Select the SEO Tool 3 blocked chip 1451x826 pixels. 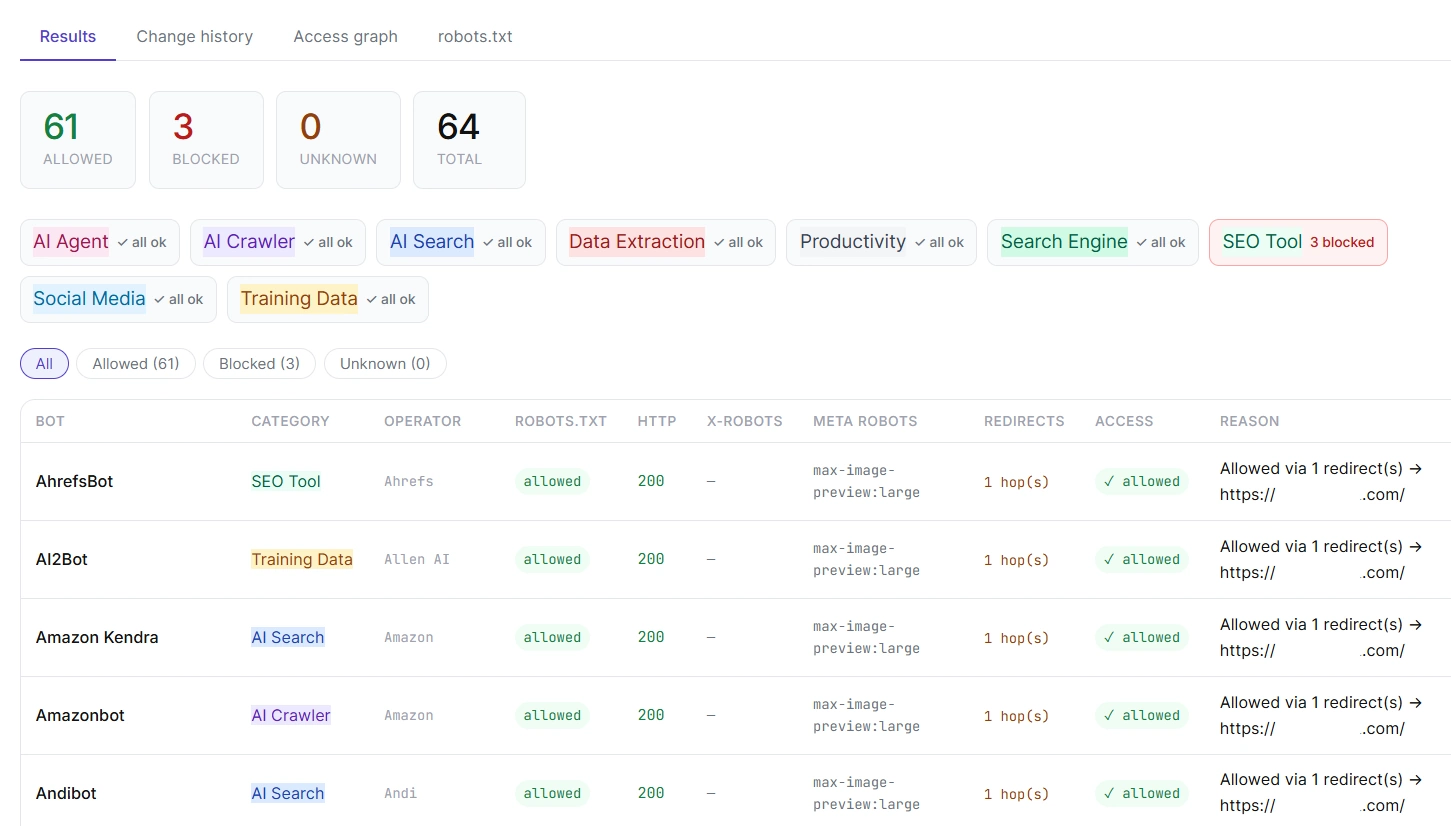coord(1298,242)
